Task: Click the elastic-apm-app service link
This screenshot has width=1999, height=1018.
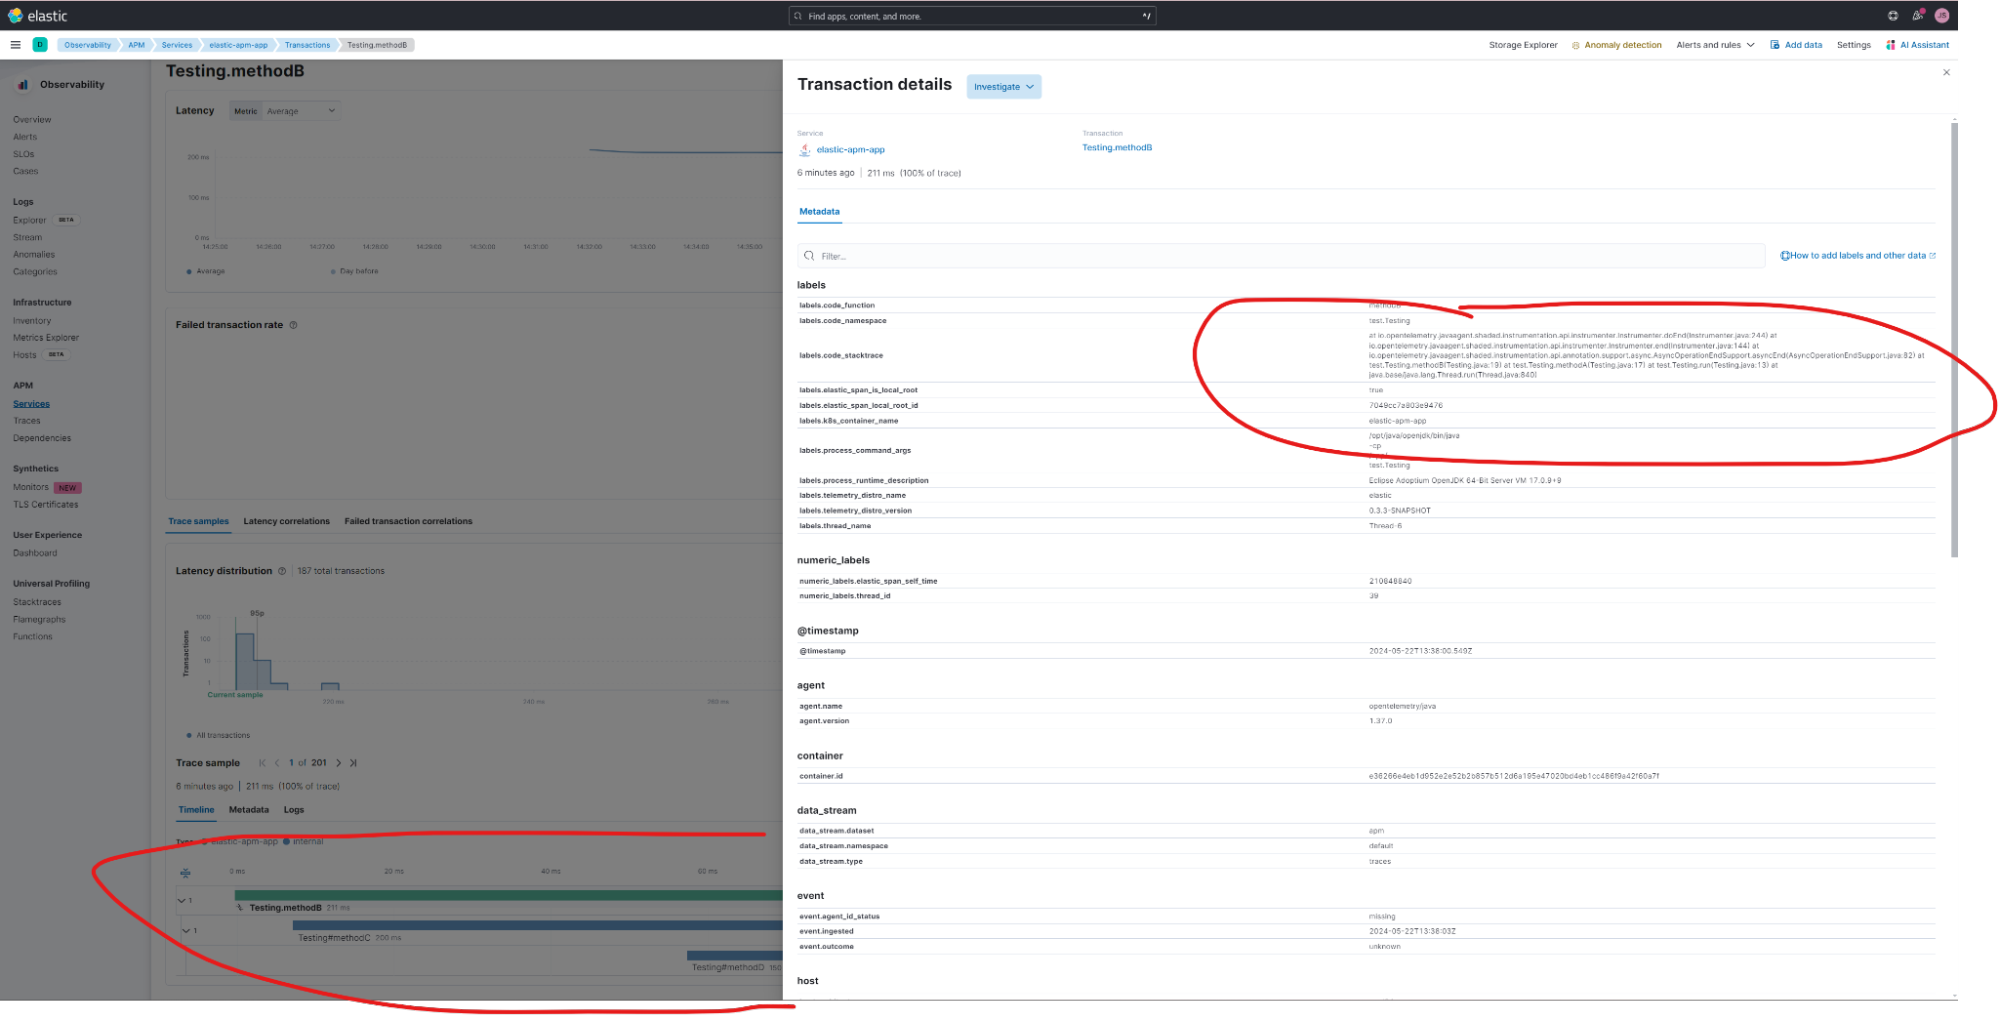Action: [x=850, y=150]
